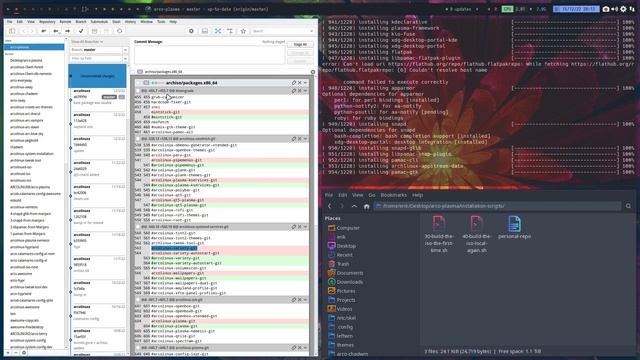Collapse the arcolinux-oneshark-git hunk chevron
Screen dimensions: 640x360
[305, 139]
